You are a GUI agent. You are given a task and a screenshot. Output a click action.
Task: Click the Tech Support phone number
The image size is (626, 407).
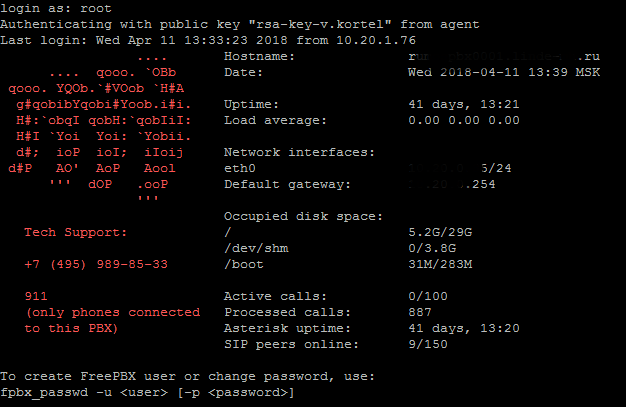(96, 265)
